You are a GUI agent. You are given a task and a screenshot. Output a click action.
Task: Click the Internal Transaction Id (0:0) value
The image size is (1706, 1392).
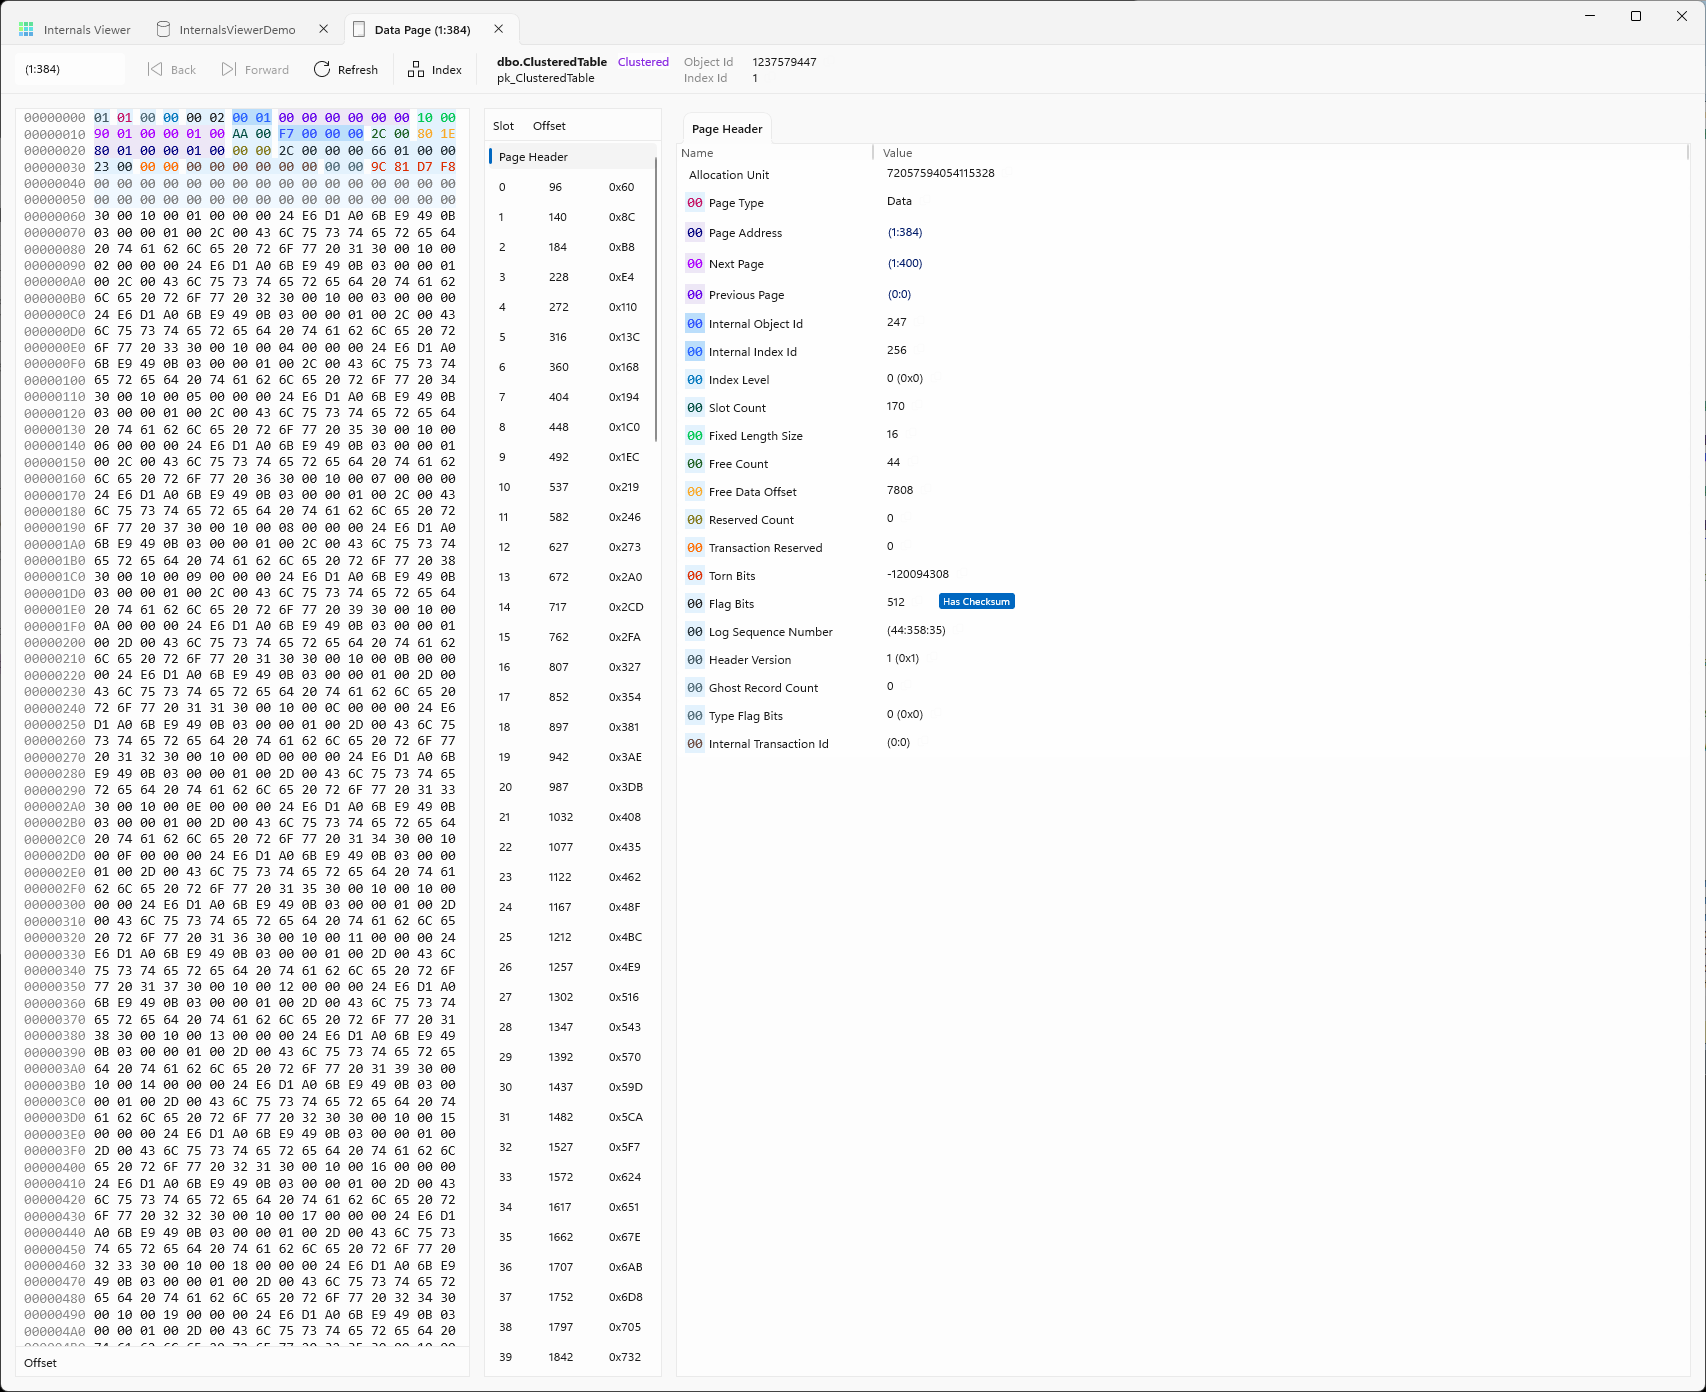(x=898, y=743)
